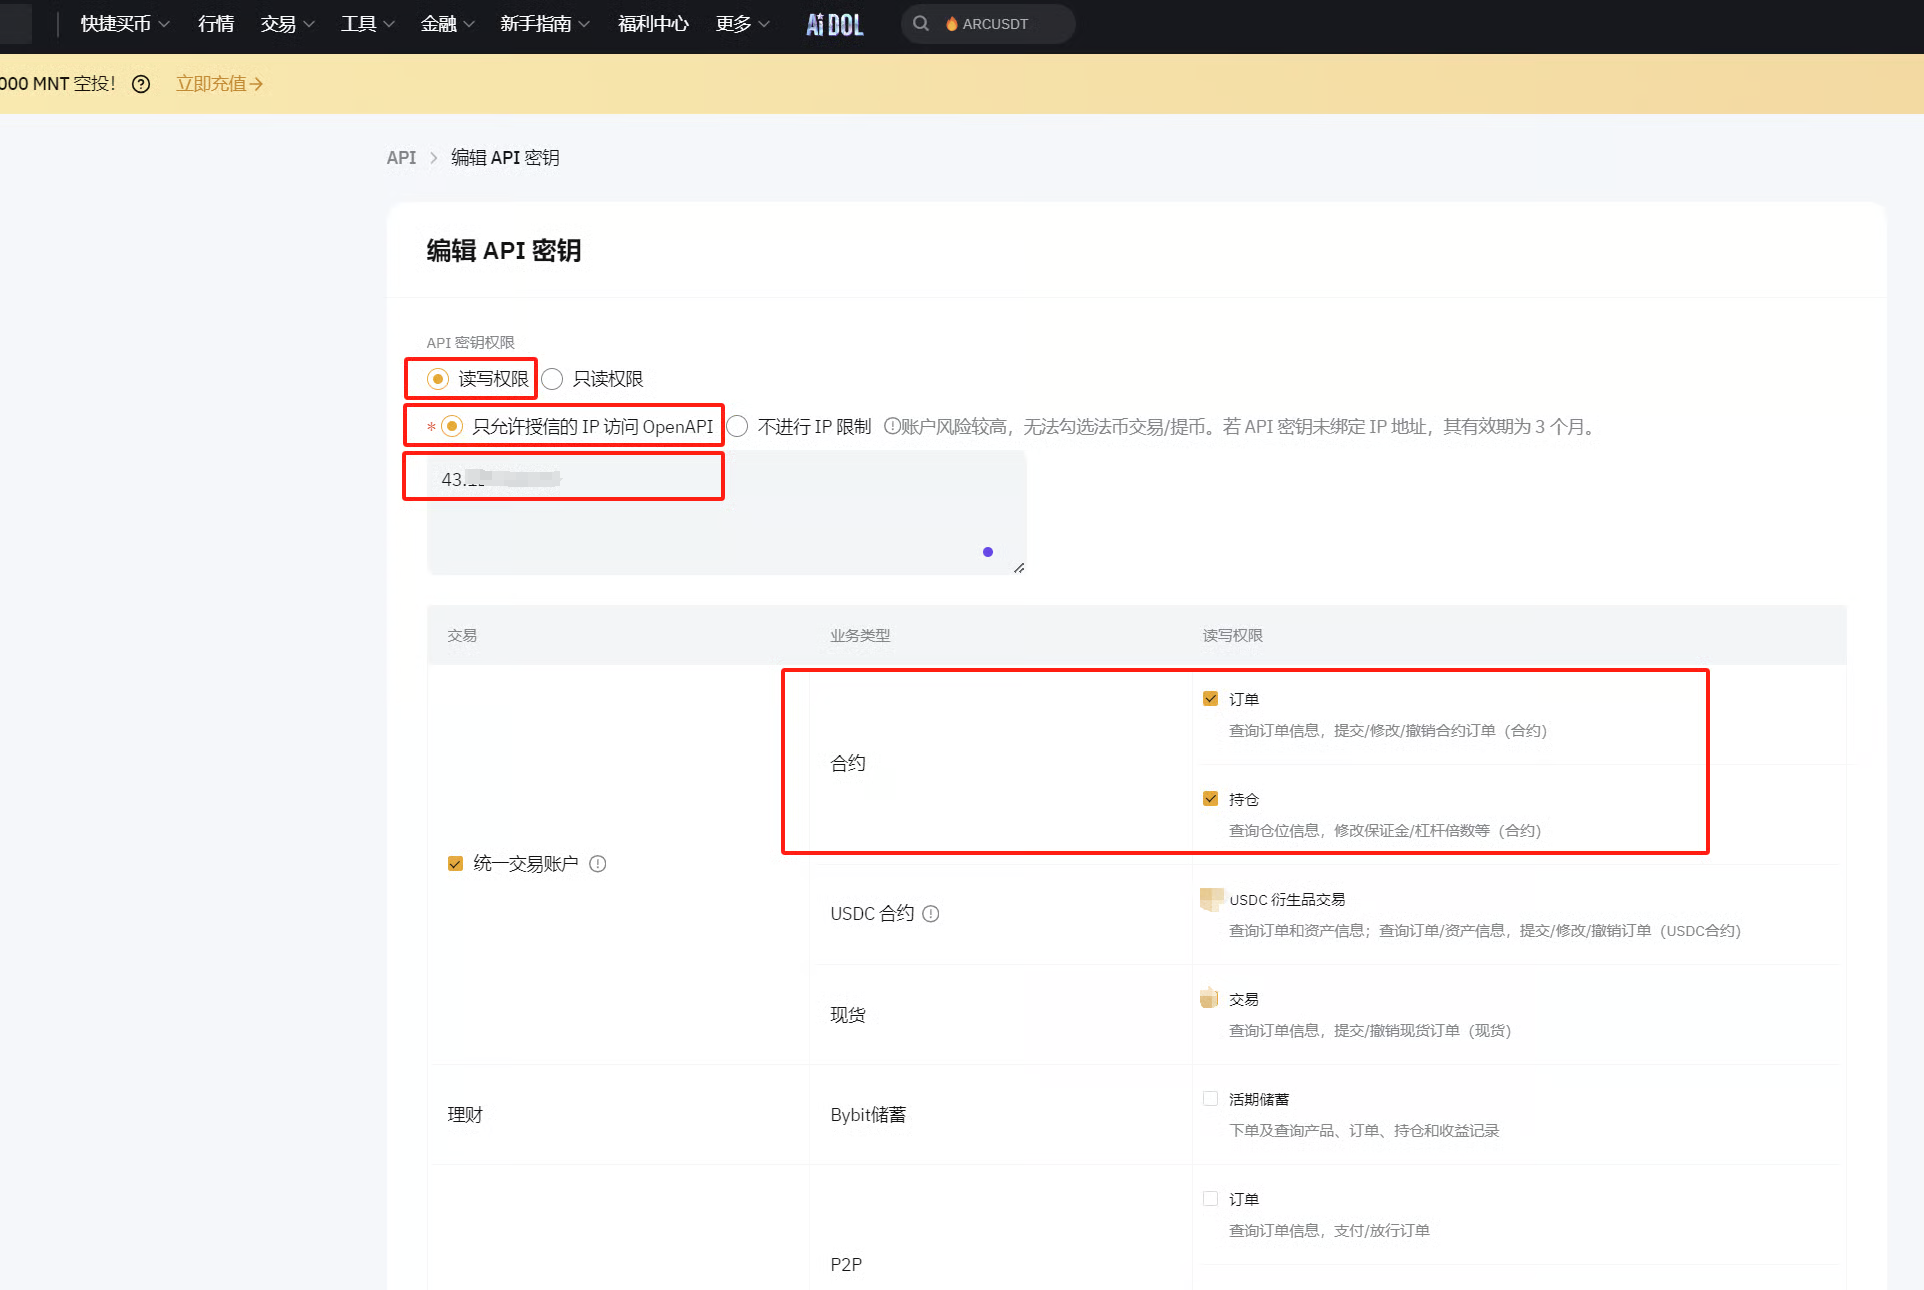Select 只读权限 radio button
1924x1290 pixels.
(x=553, y=379)
